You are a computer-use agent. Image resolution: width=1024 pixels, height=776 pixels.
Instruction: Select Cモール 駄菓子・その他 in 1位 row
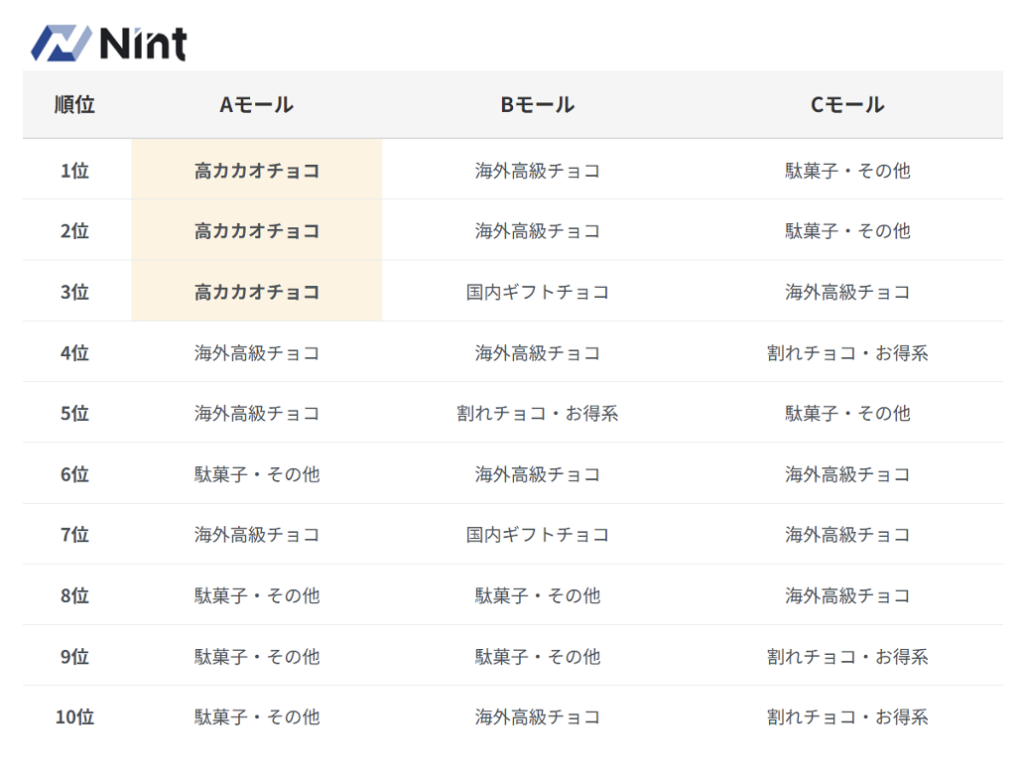848,170
